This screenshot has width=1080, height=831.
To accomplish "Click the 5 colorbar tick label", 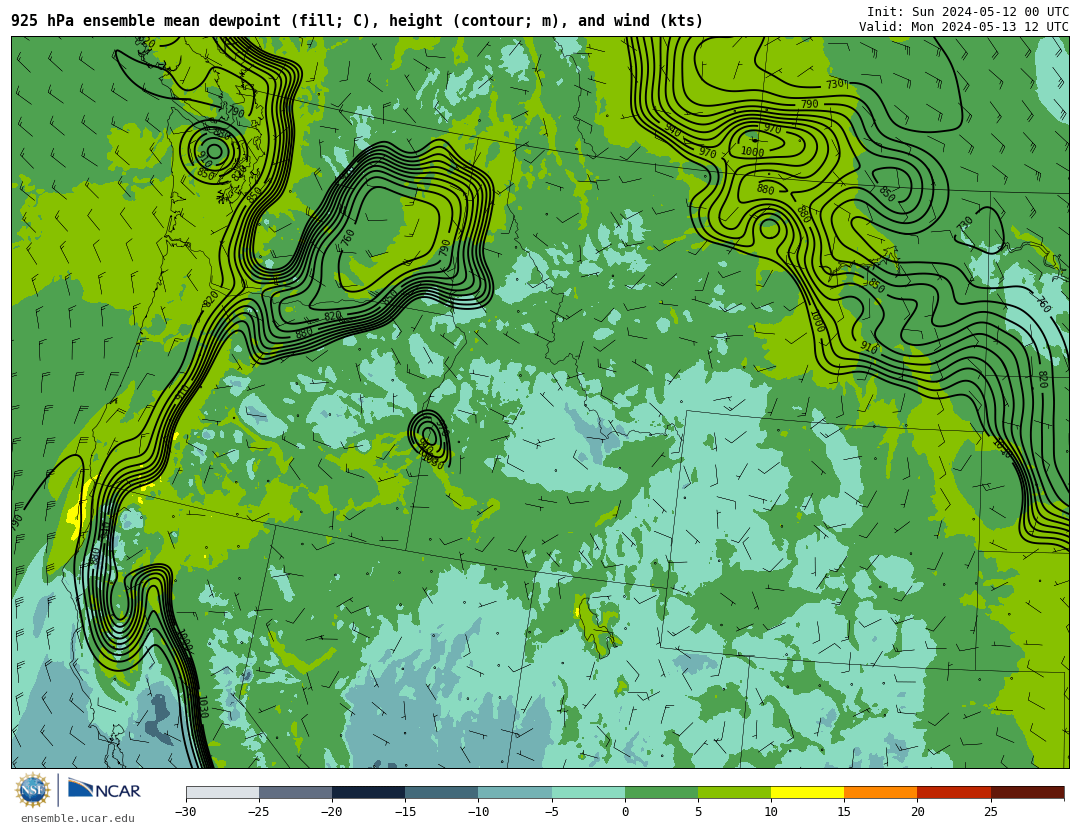I will [698, 812].
